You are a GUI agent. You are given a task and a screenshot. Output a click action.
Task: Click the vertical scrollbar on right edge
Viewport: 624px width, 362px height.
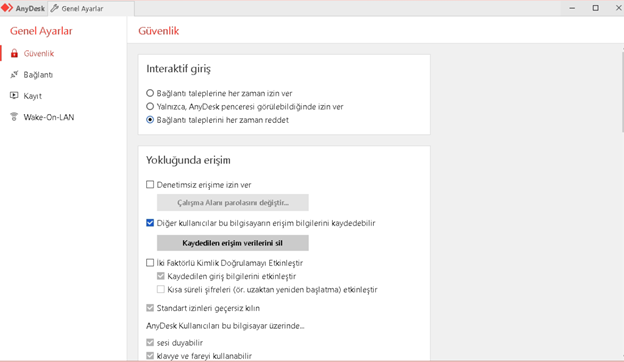pyautogui.click(x=622, y=91)
